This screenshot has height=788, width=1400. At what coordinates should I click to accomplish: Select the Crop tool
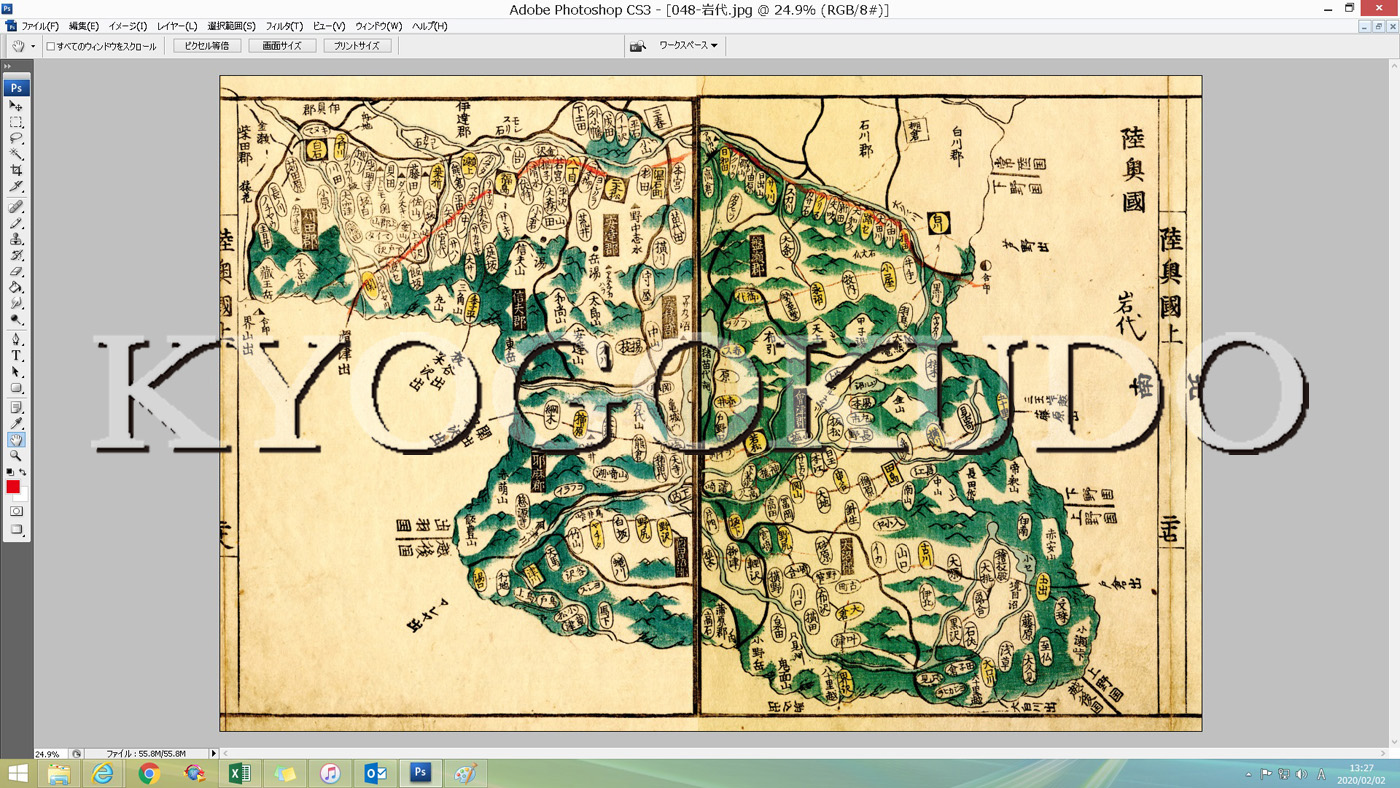(16, 170)
